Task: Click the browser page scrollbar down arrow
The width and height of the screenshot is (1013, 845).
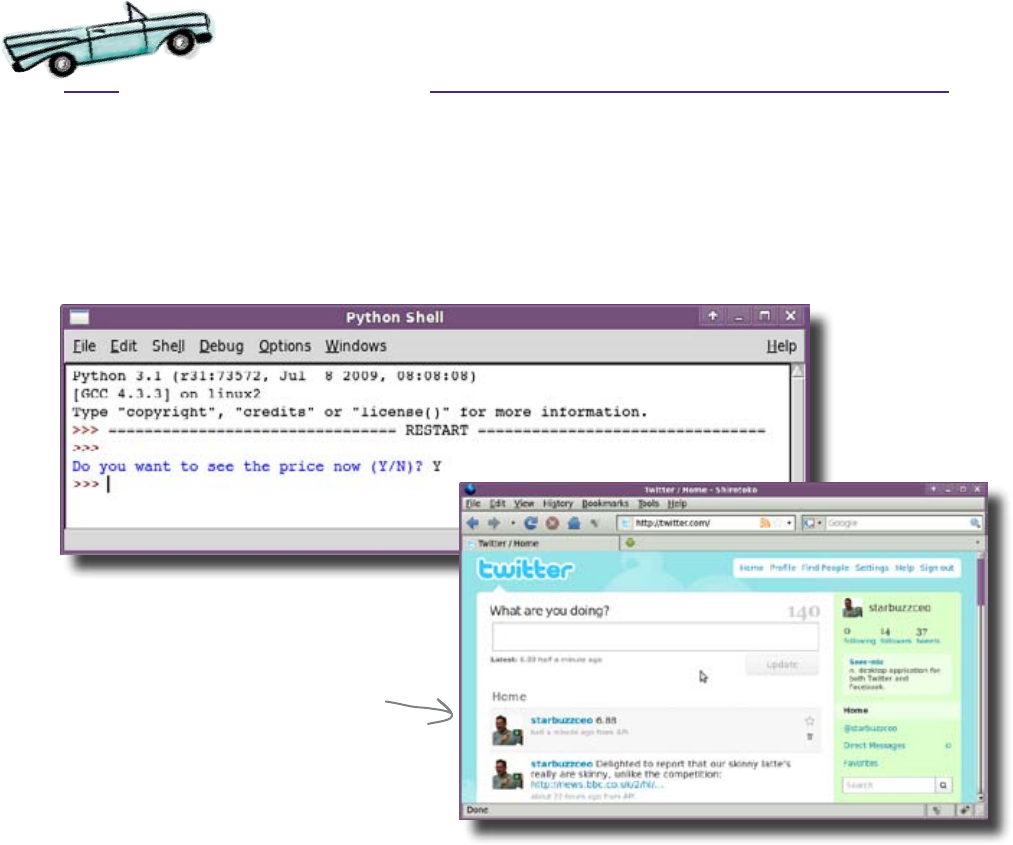Action: tap(980, 797)
